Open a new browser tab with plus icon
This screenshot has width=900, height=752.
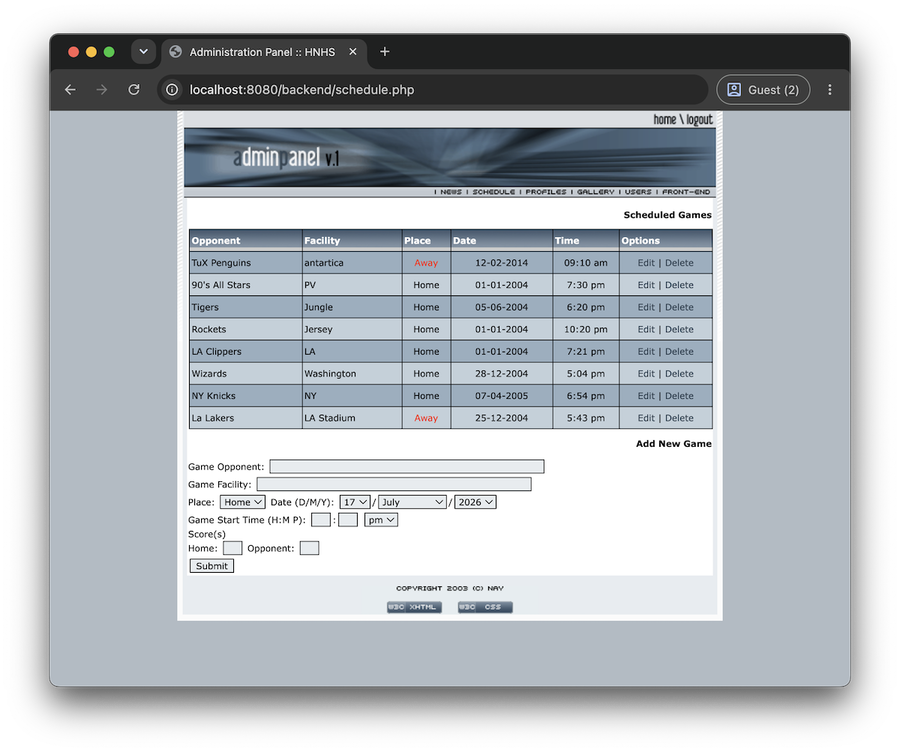pos(385,52)
